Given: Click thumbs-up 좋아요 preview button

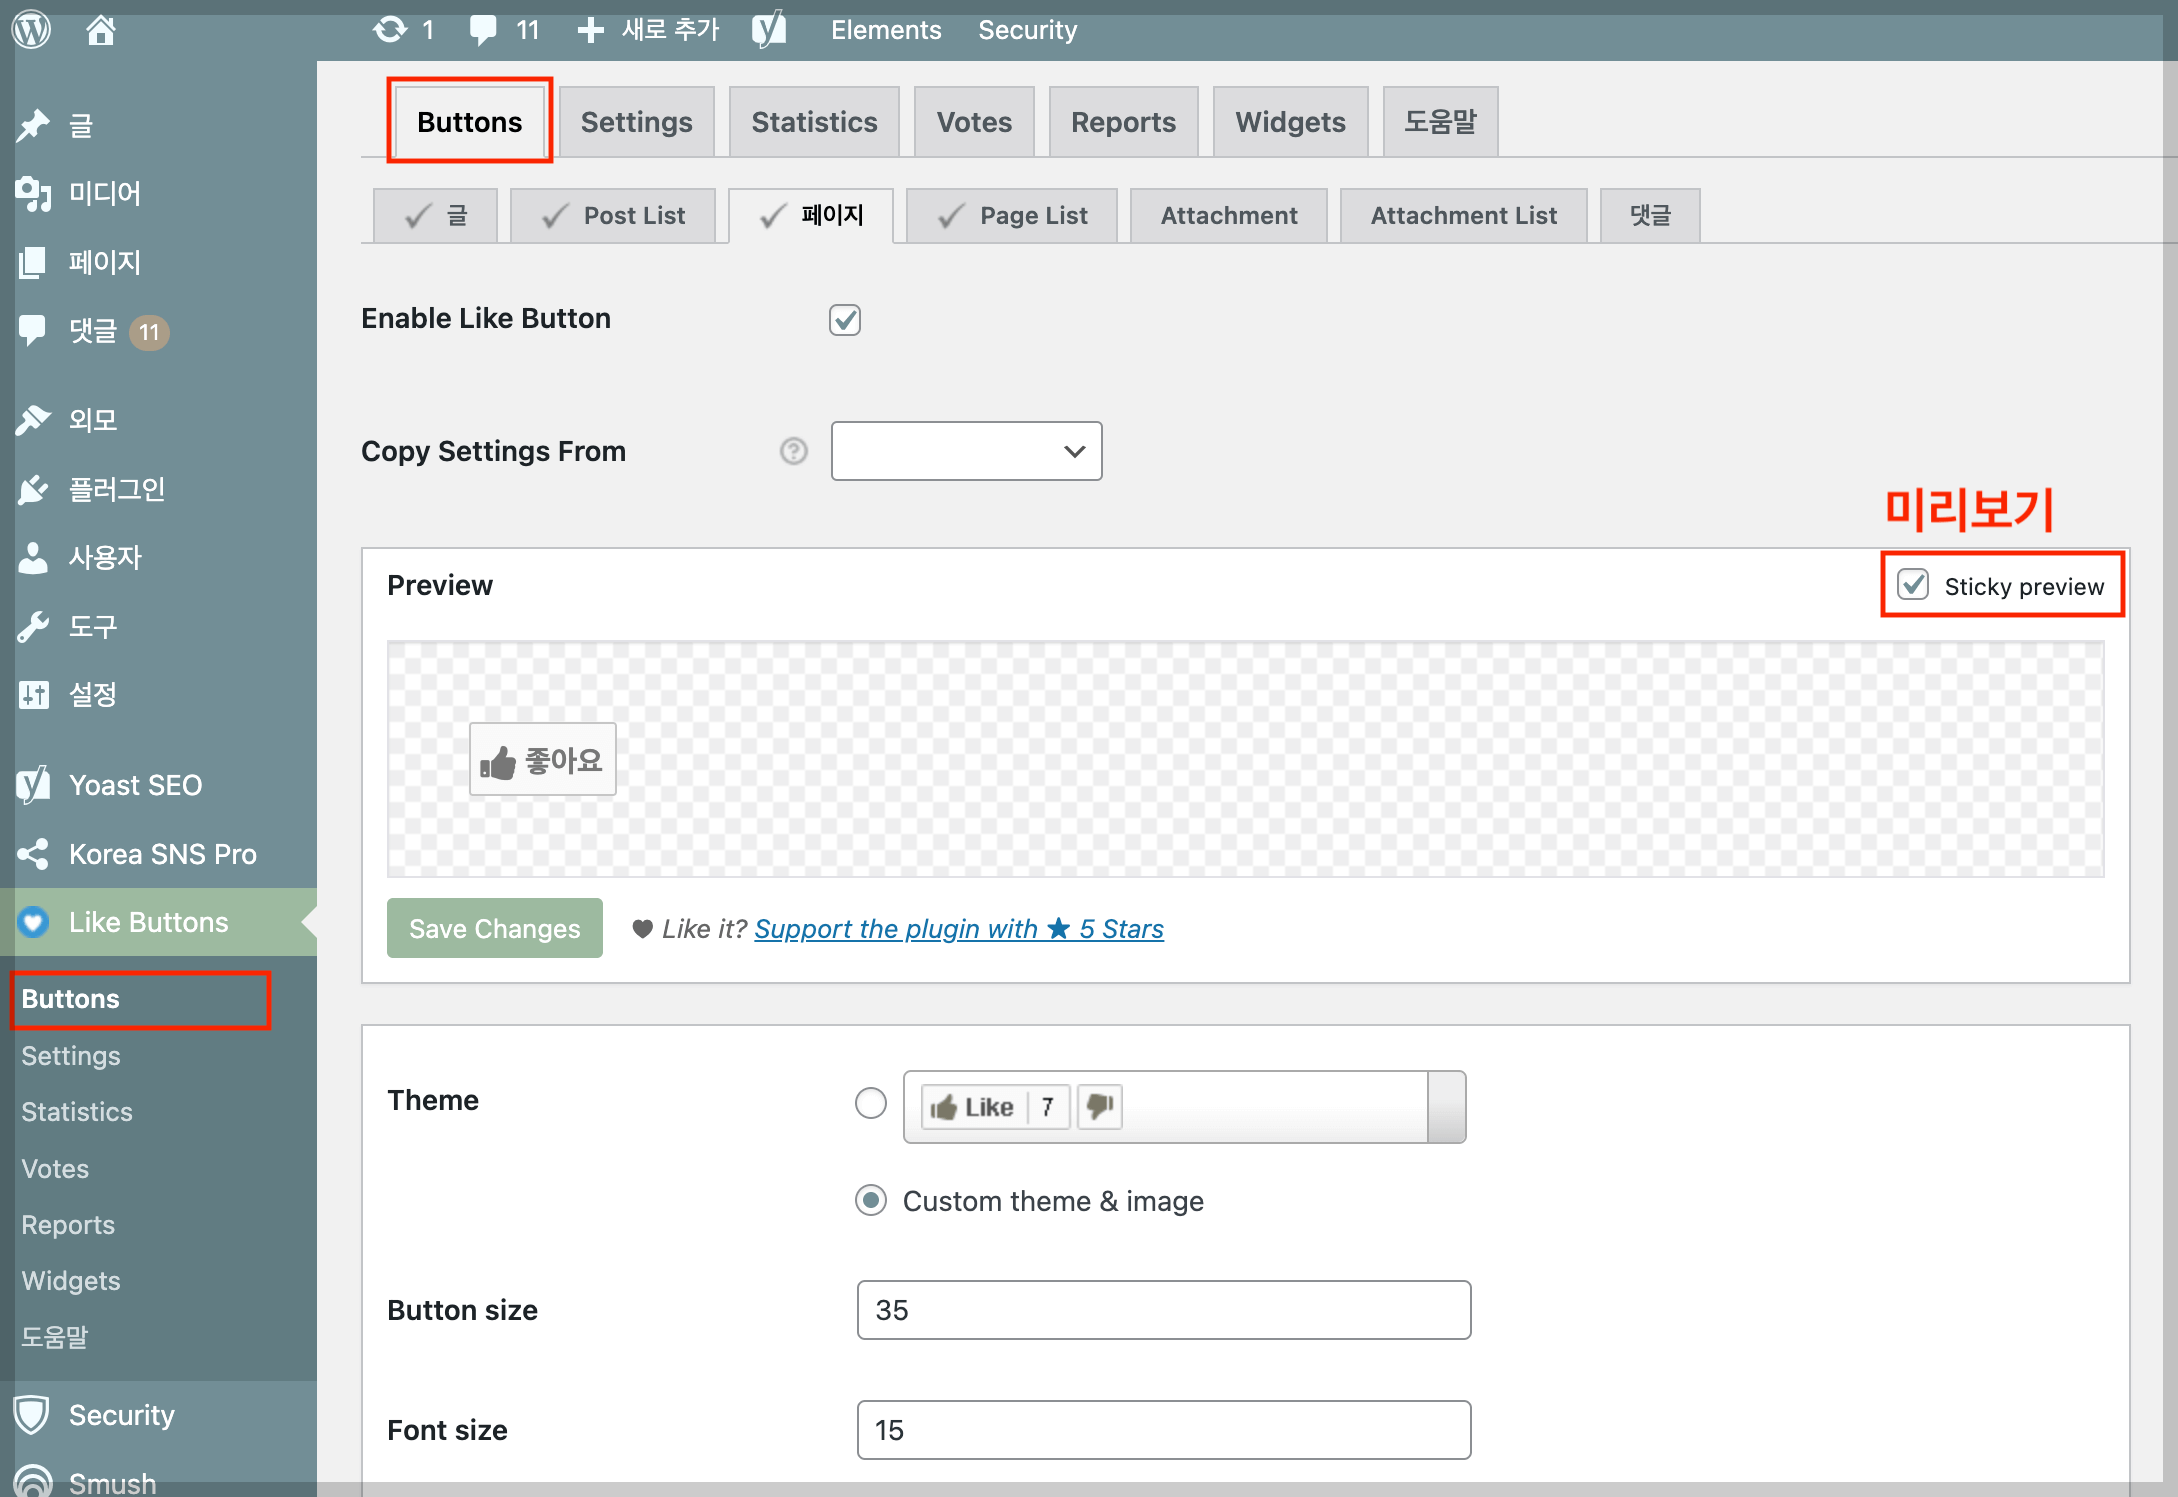Looking at the screenshot, I should tap(542, 760).
